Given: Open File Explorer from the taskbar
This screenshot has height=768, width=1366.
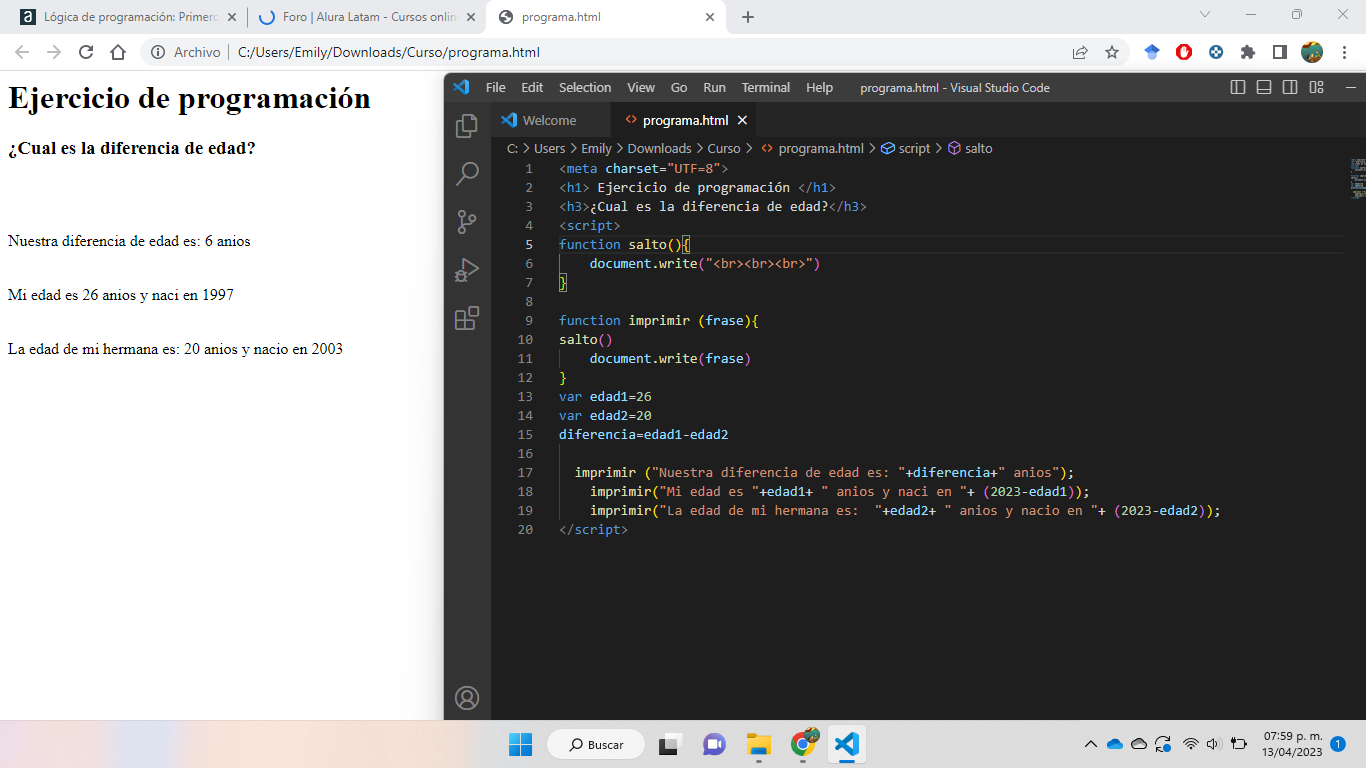Looking at the screenshot, I should click(759, 744).
